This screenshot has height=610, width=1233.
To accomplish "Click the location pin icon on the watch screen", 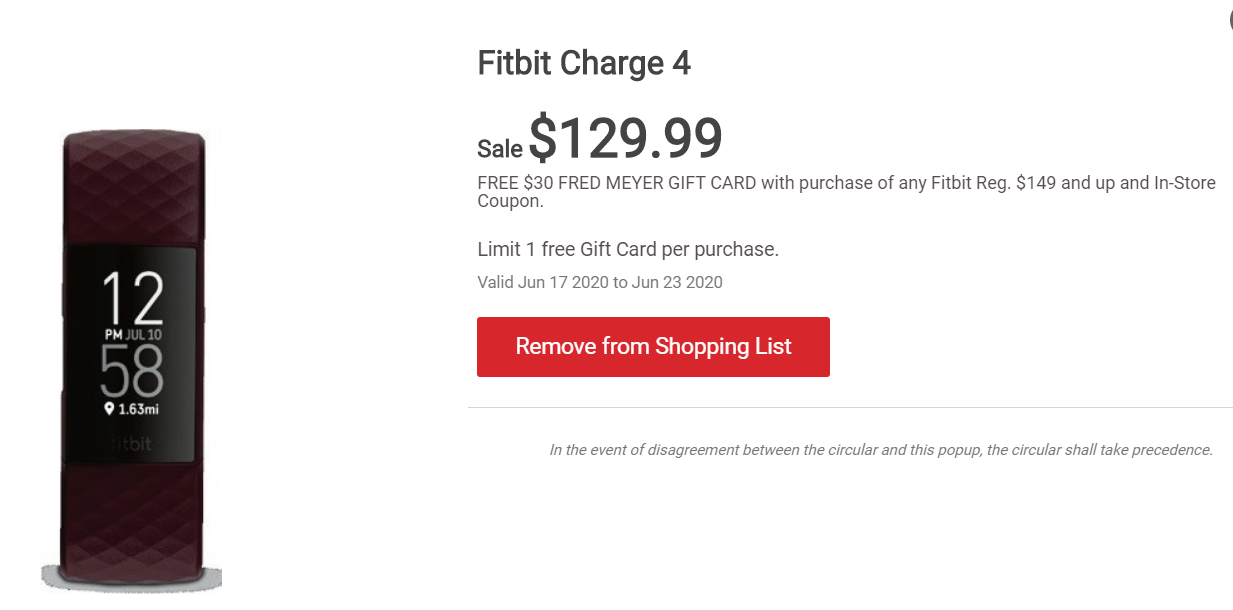I will coord(109,408).
